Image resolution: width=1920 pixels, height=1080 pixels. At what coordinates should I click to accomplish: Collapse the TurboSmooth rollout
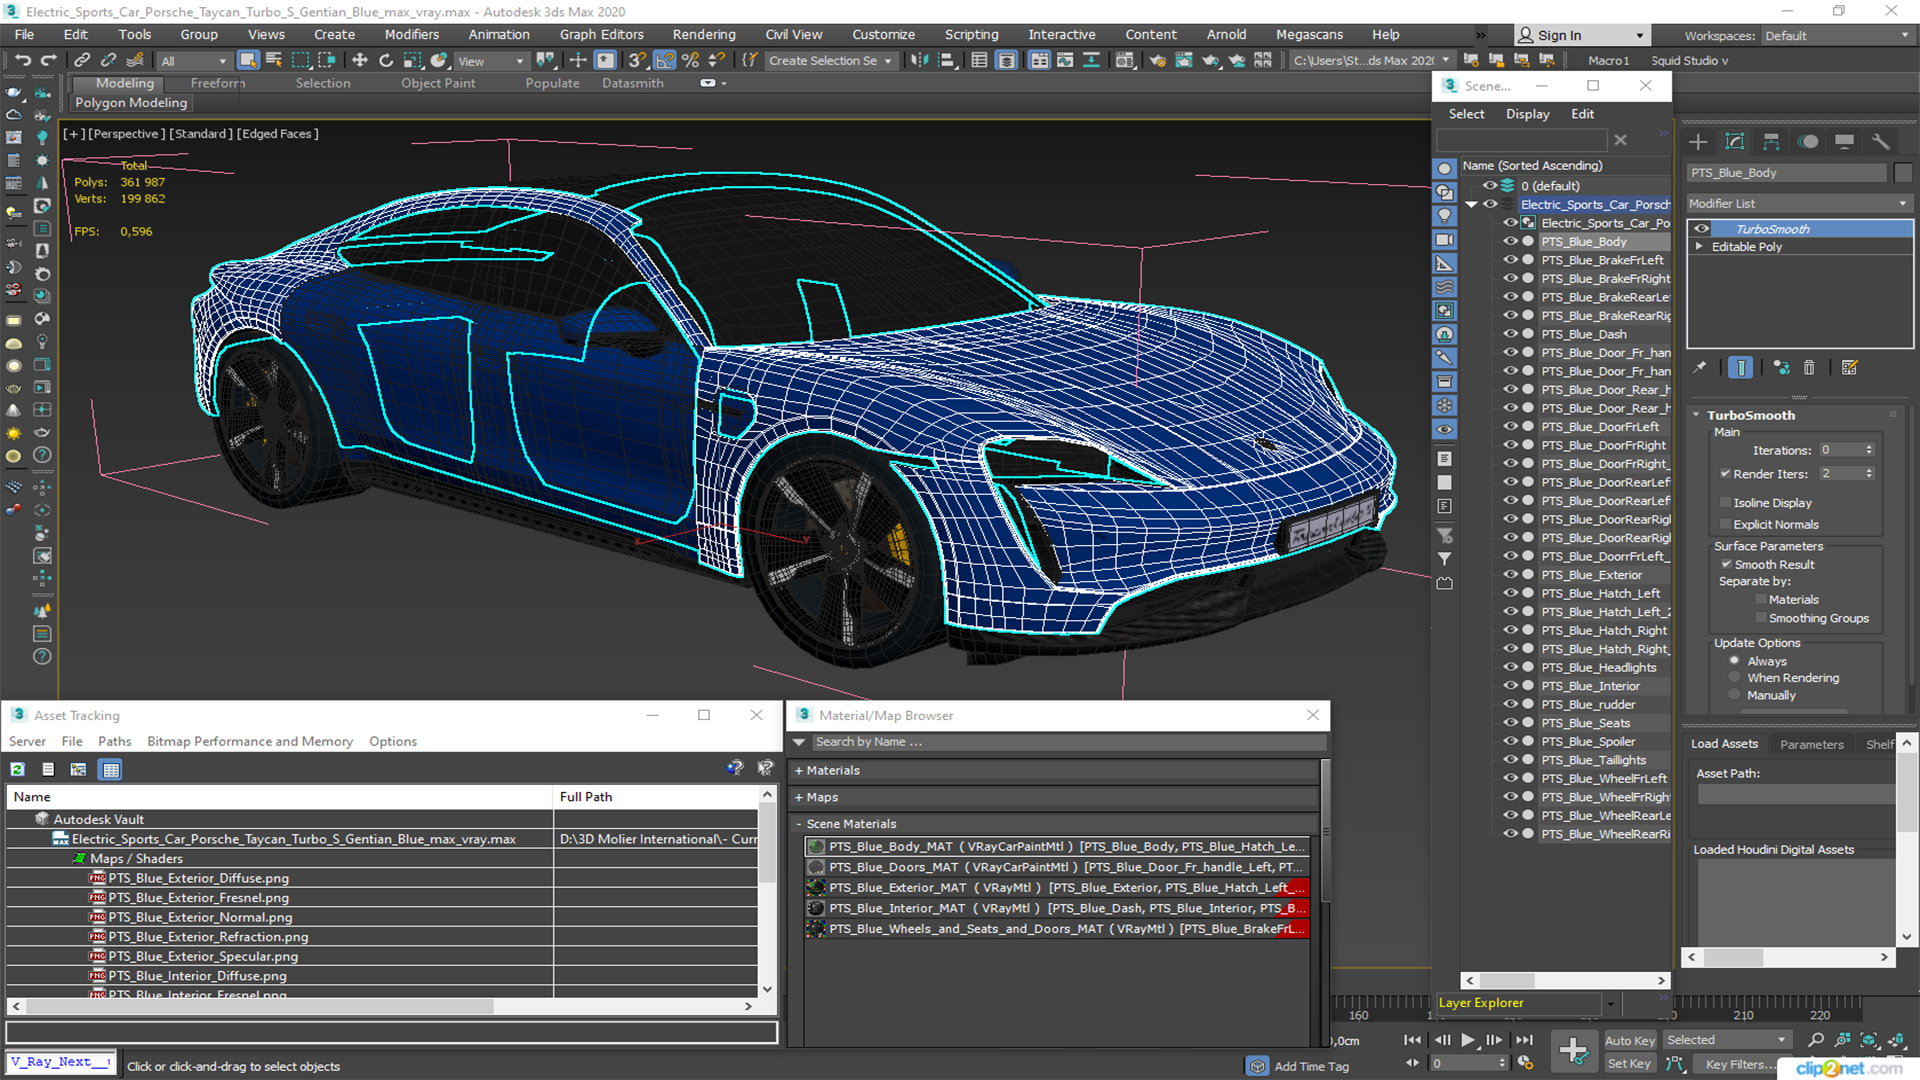coord(1696,415)
